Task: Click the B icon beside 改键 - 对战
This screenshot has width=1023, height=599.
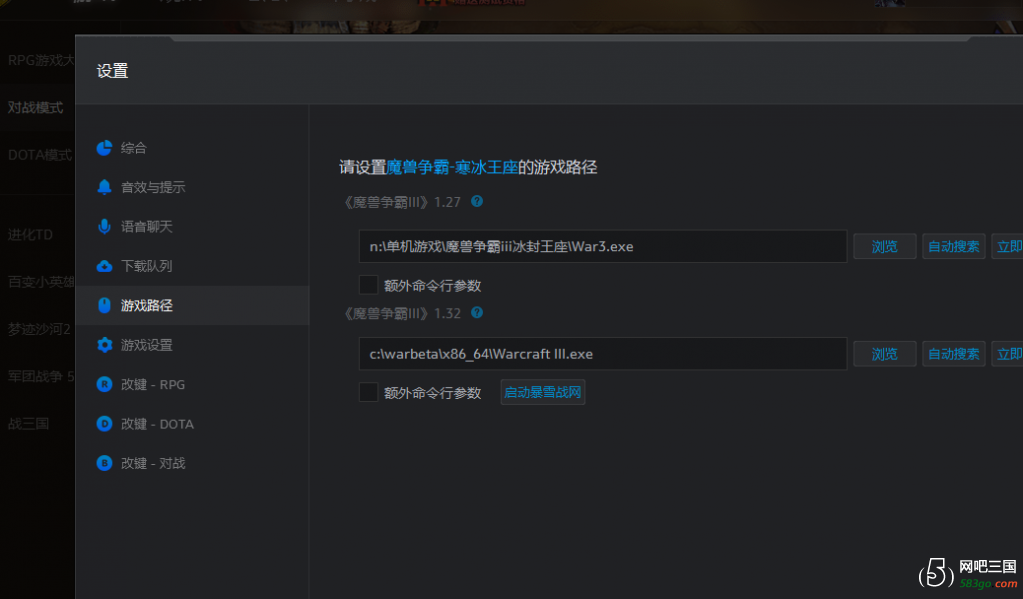Action: (104, 463)
